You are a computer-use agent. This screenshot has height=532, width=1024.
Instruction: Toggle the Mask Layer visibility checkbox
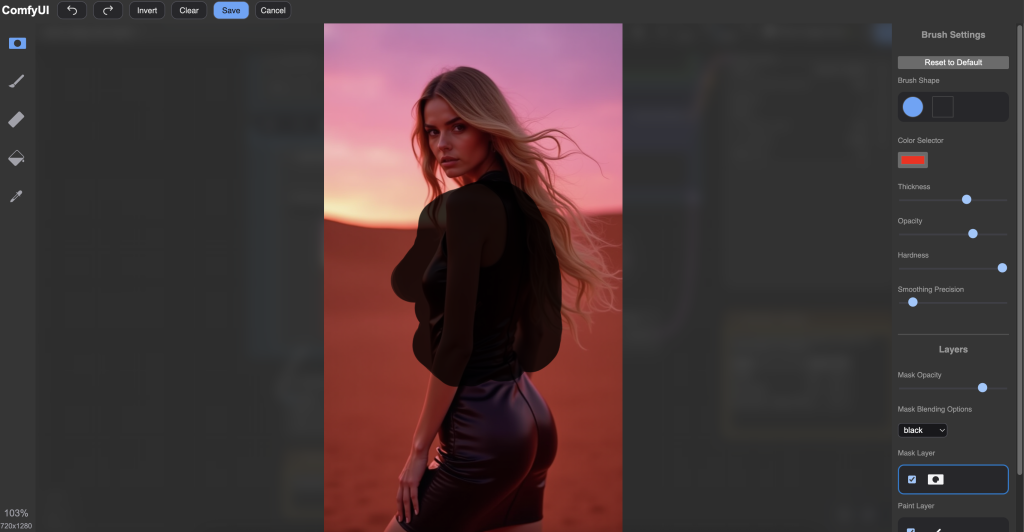coord(912,480)
